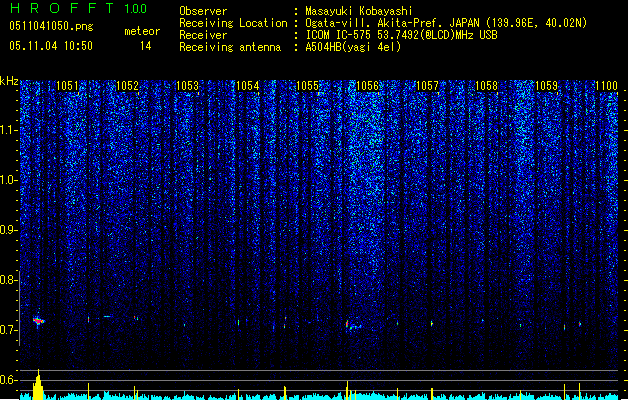Select the ICOM IC-575 receiver description
This screenshot has width=629, height=400.
pyautogui.click(x=401, y=35)
